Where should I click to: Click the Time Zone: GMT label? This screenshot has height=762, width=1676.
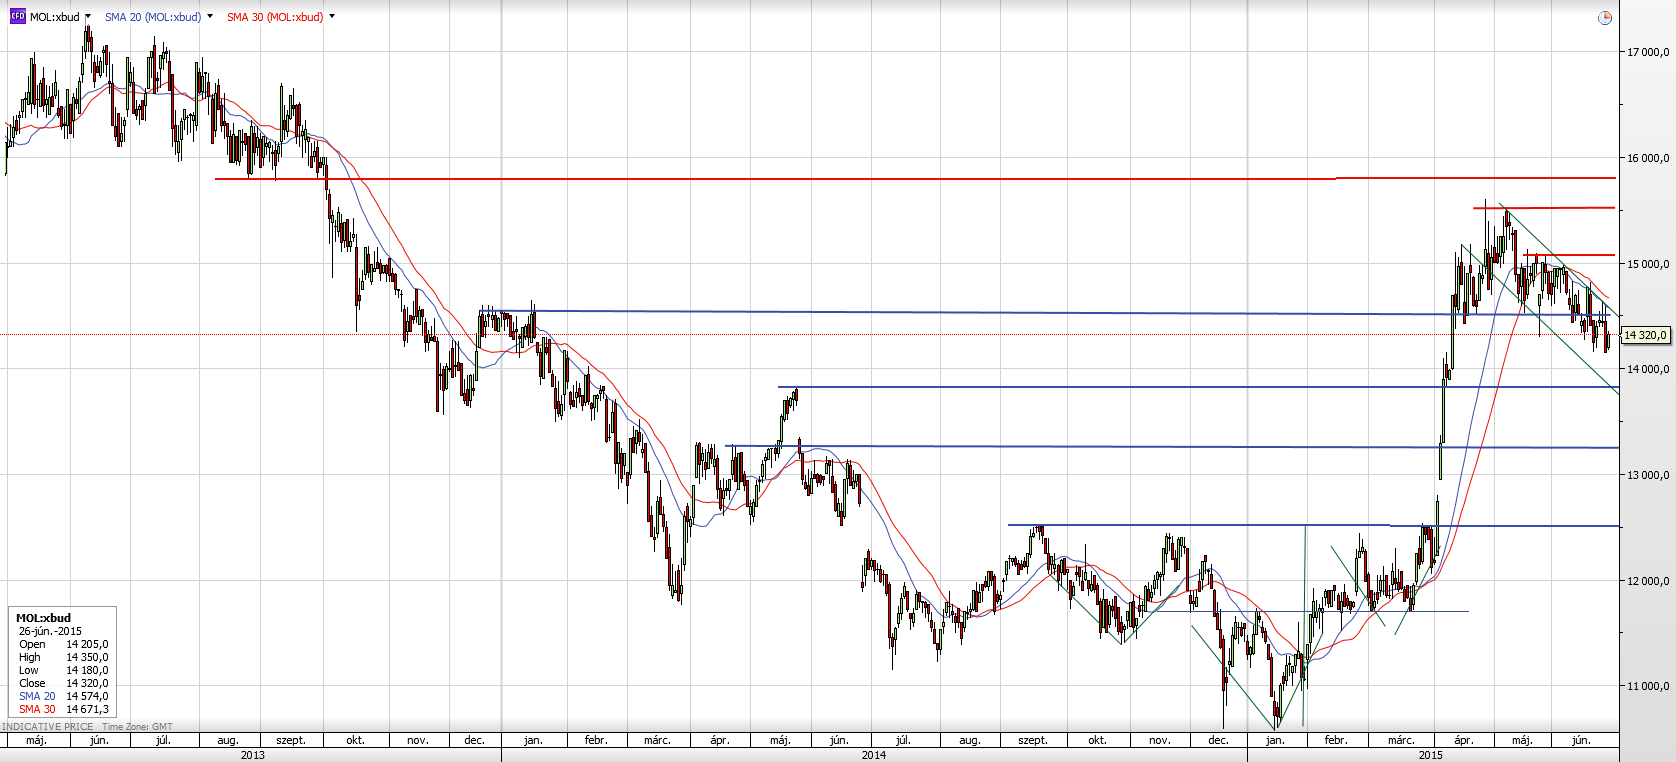(137, 727)
